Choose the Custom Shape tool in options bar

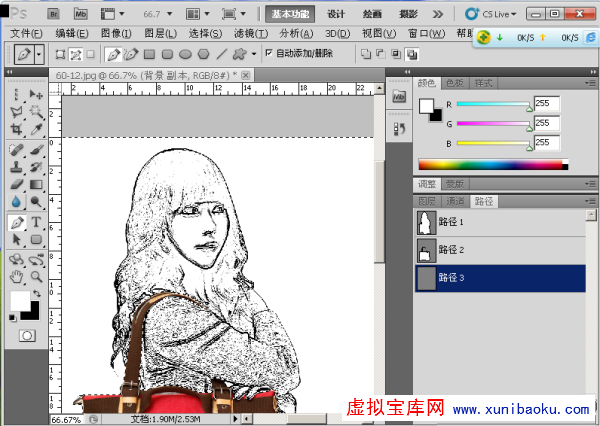(240, 54)
